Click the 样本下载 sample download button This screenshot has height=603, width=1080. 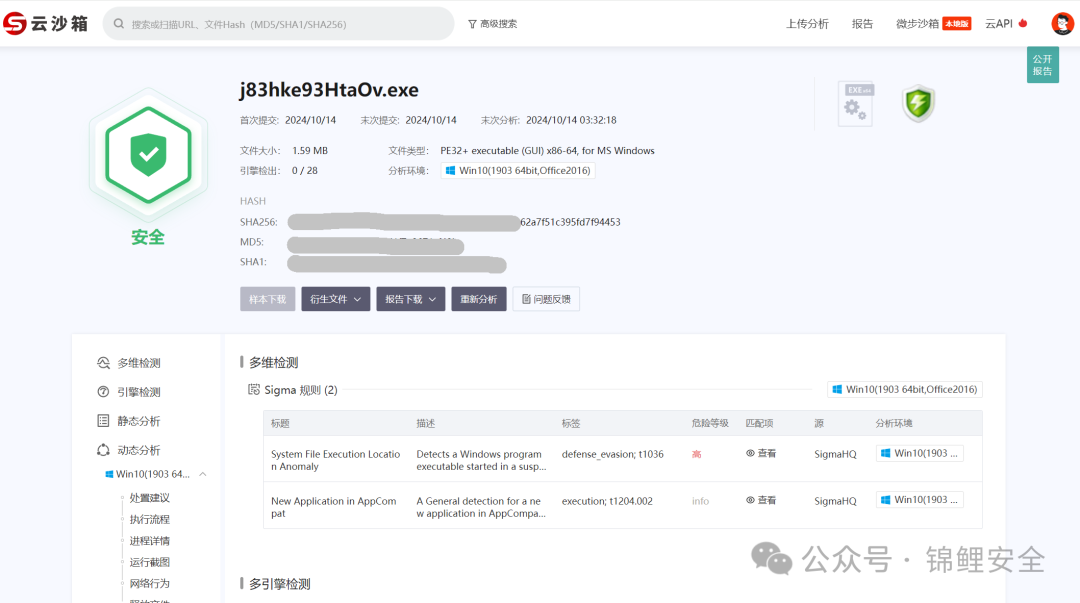[x=267, y=299]
